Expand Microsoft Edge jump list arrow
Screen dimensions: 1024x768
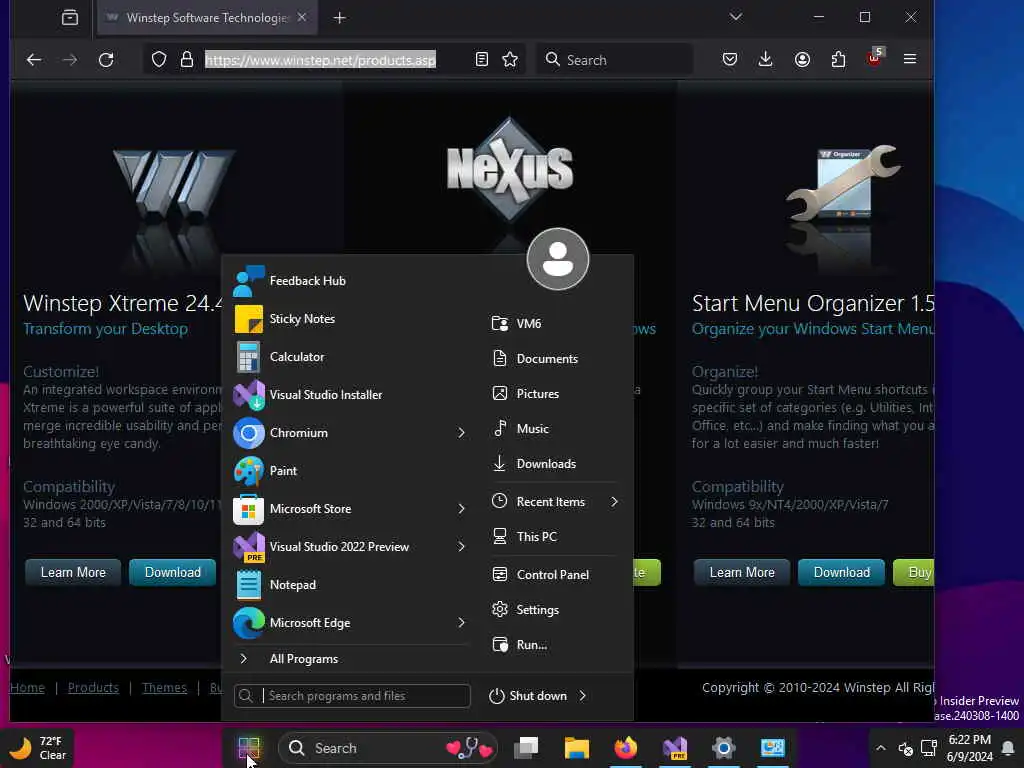(x=461, y=622)
